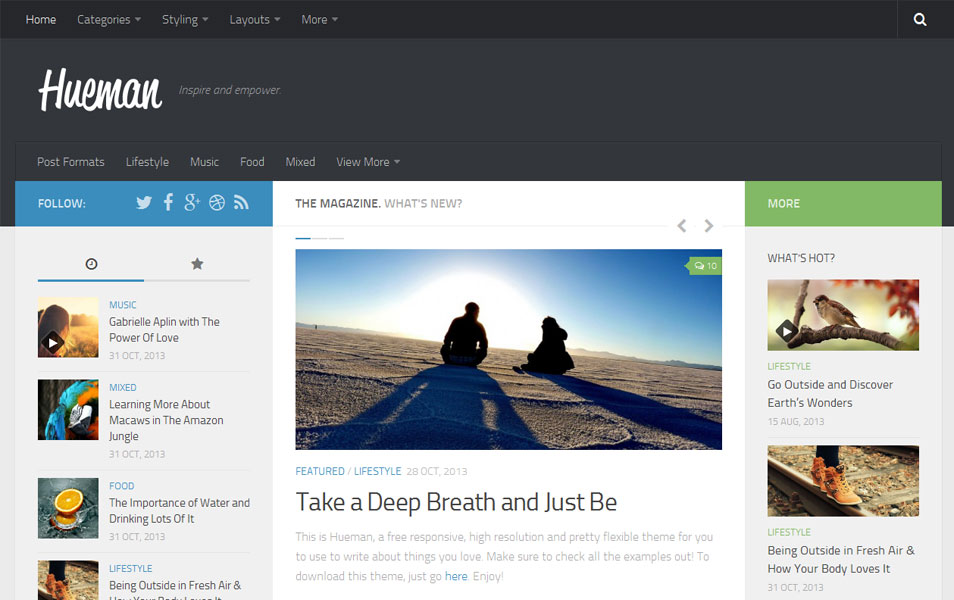The image size is (954, 600).
Task: Click the '28 OCT, 2013' featured post date
Action: point(437,471)
